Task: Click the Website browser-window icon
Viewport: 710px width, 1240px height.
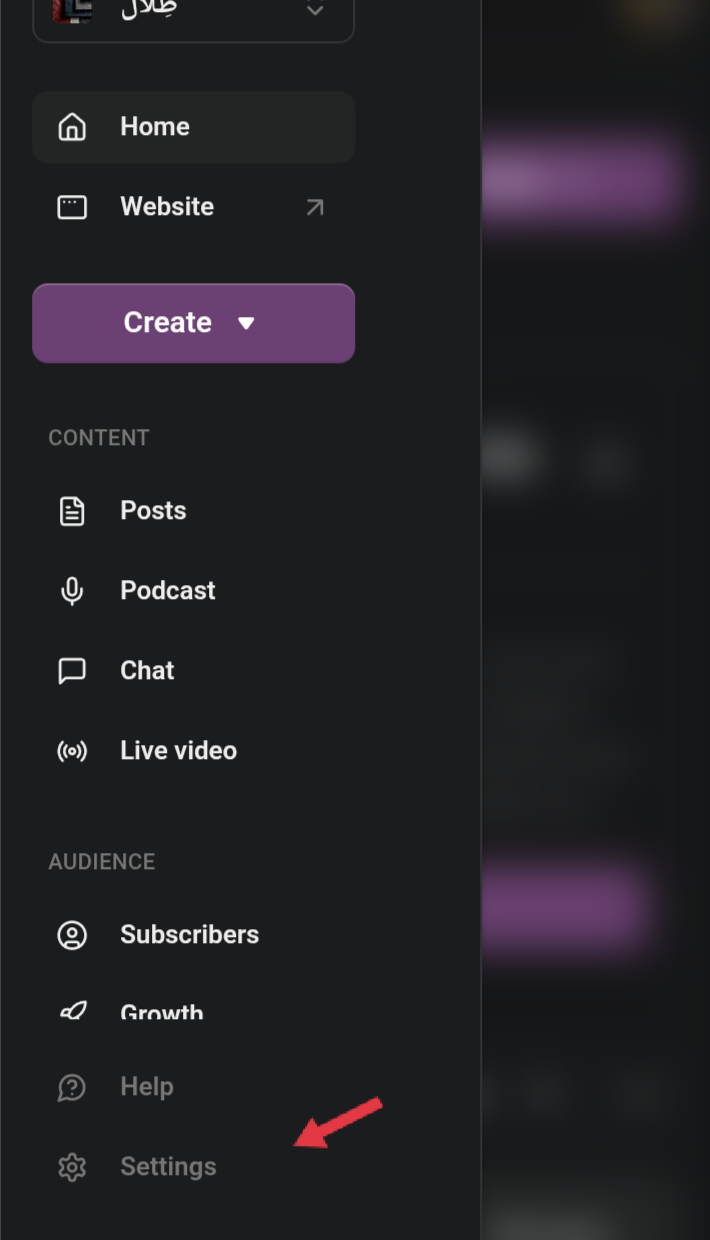Action: tap(72, 207)
